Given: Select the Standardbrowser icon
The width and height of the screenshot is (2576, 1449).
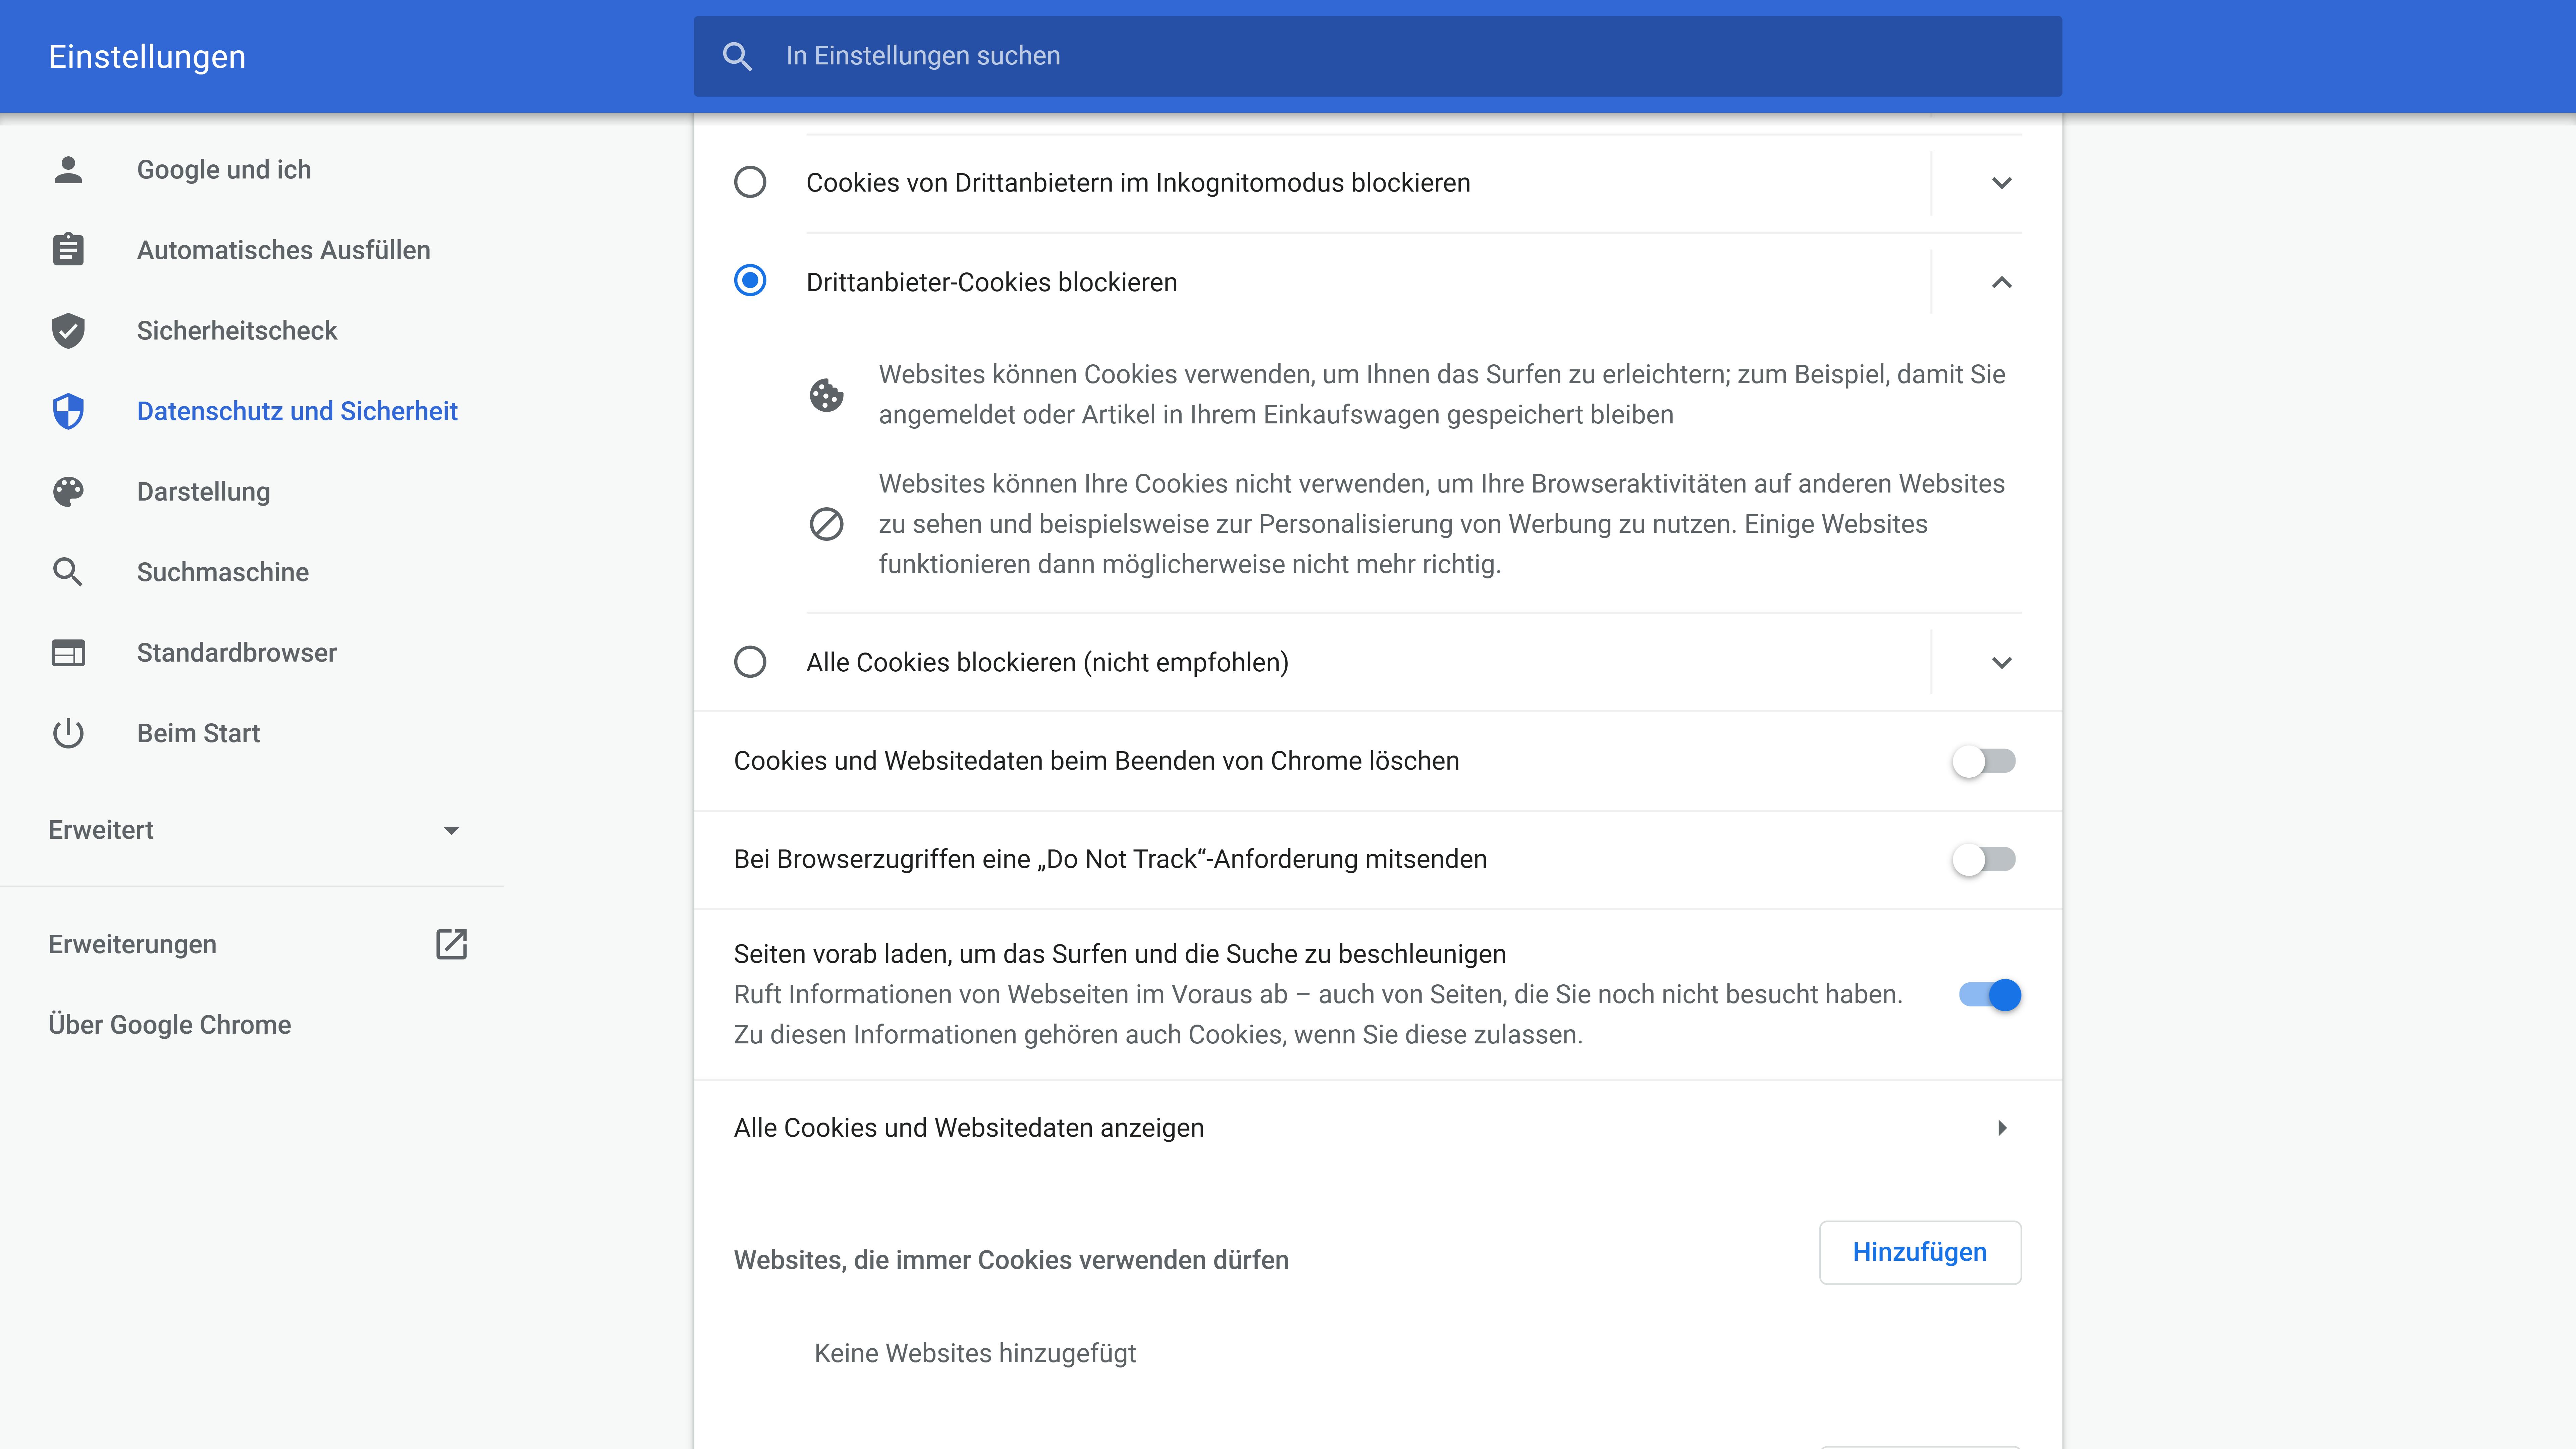Looking at the screenshot, I should [68, 652].
